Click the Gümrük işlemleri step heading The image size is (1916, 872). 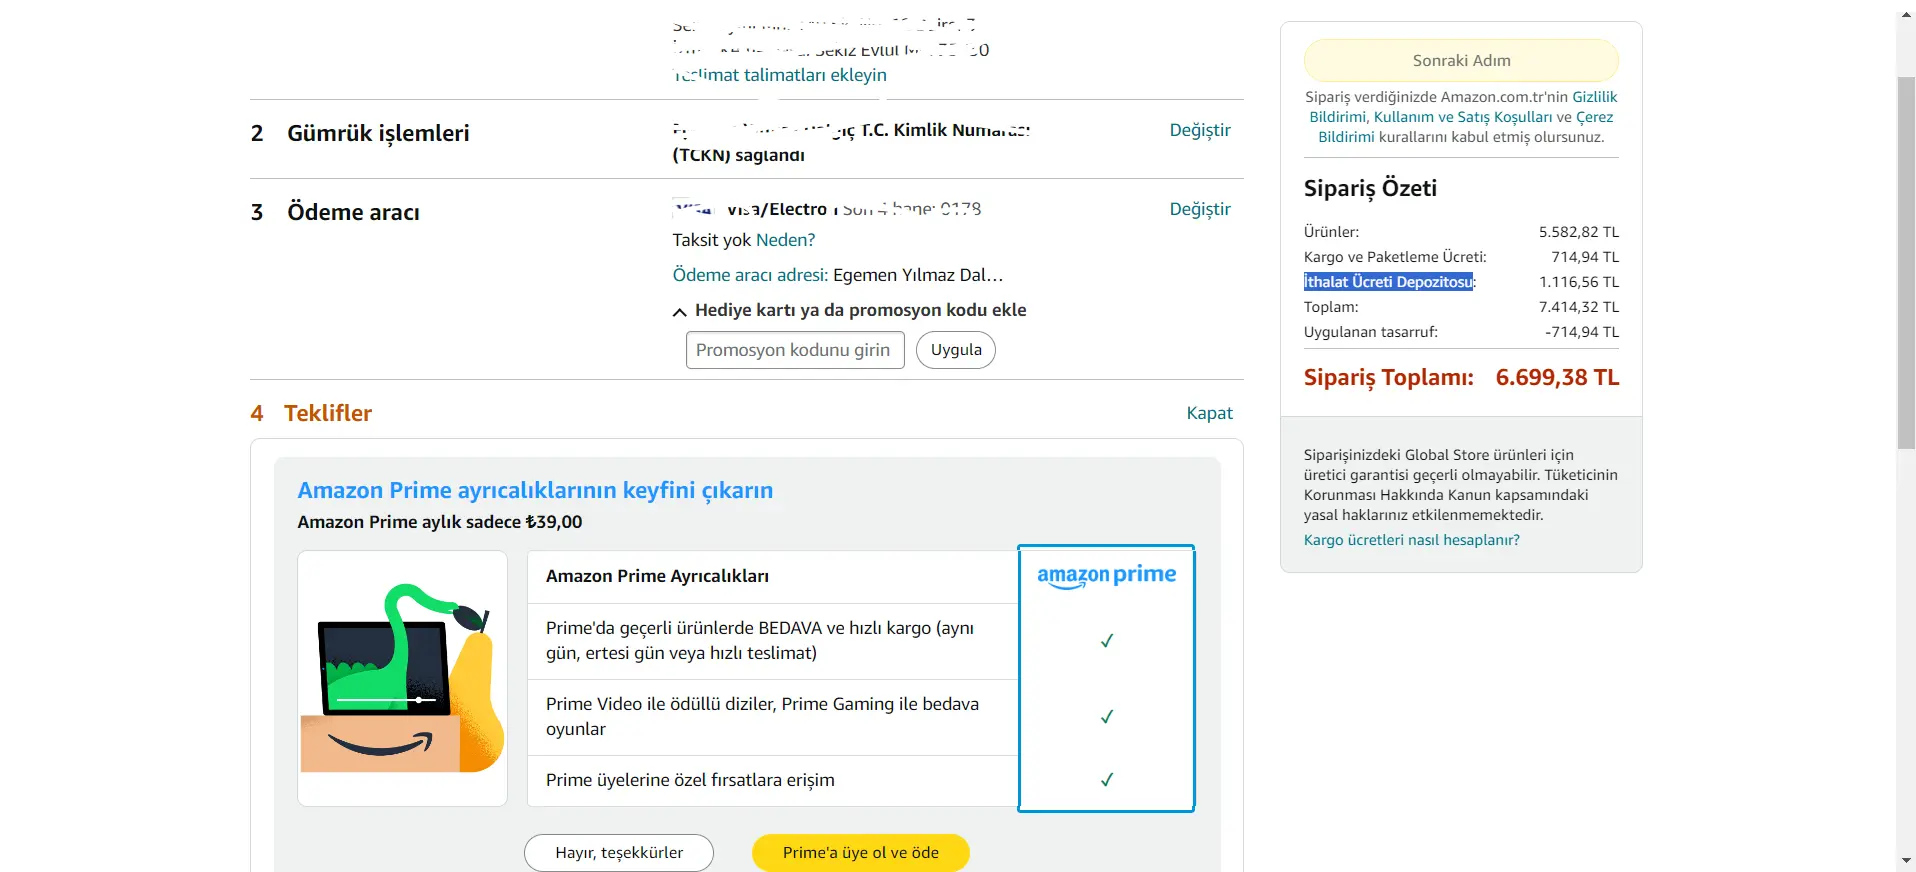click(378, 133)
